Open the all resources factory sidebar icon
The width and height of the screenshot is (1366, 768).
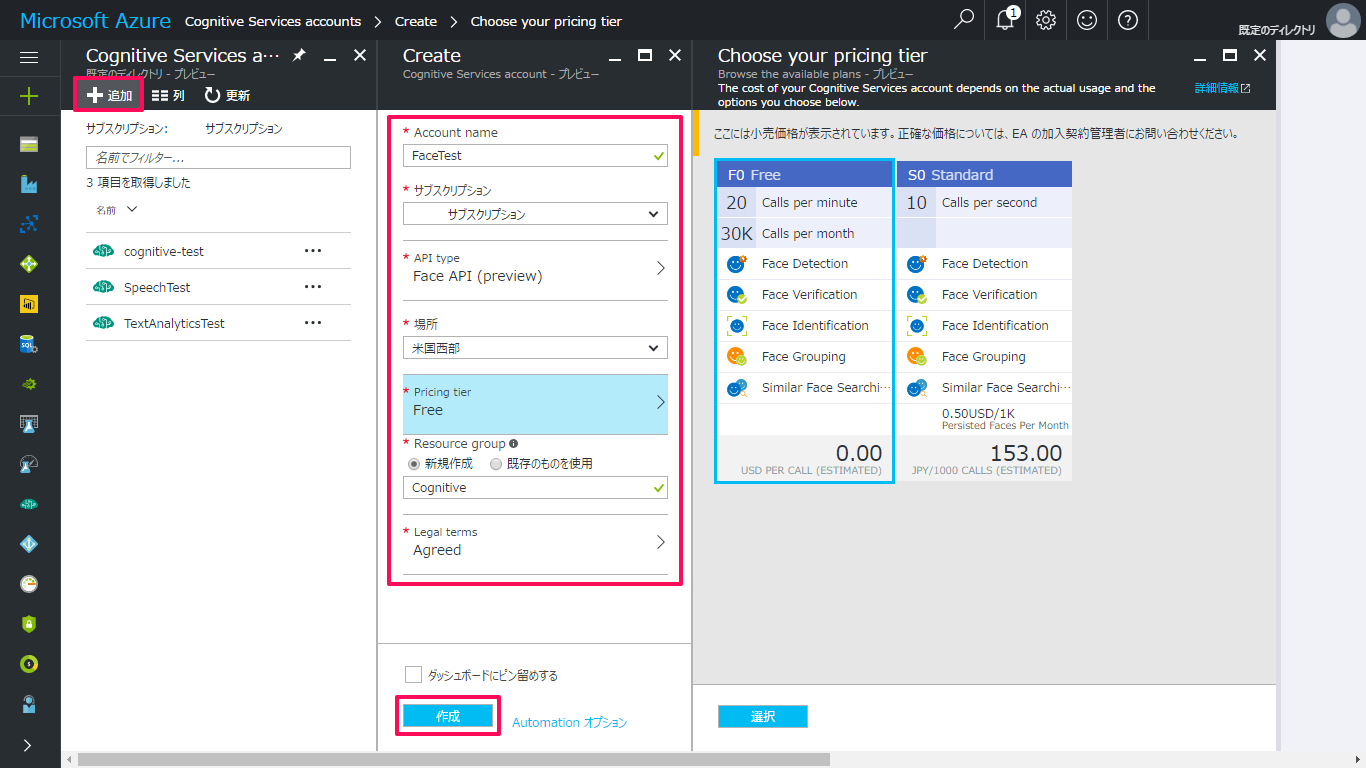click(29, 184)
